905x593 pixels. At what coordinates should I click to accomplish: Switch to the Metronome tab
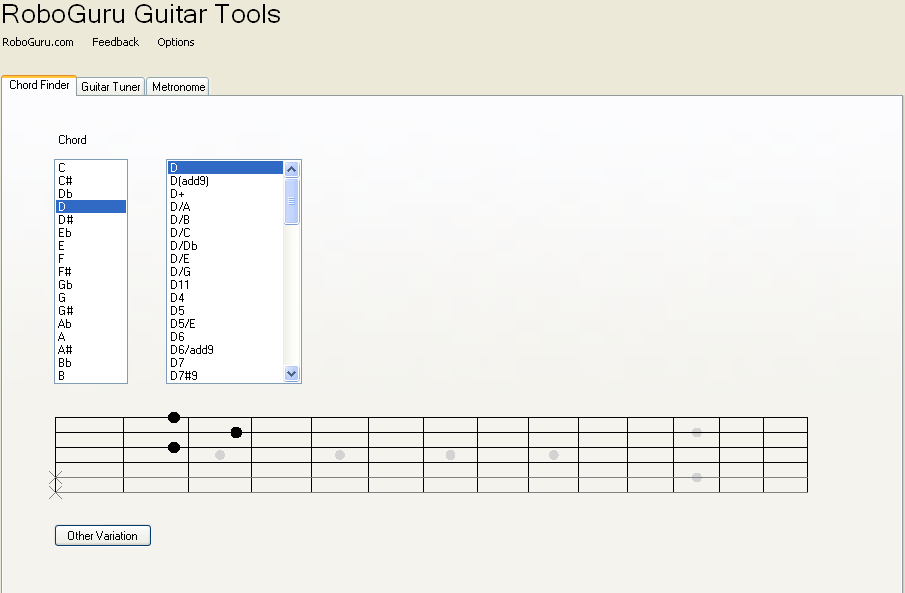178,87
